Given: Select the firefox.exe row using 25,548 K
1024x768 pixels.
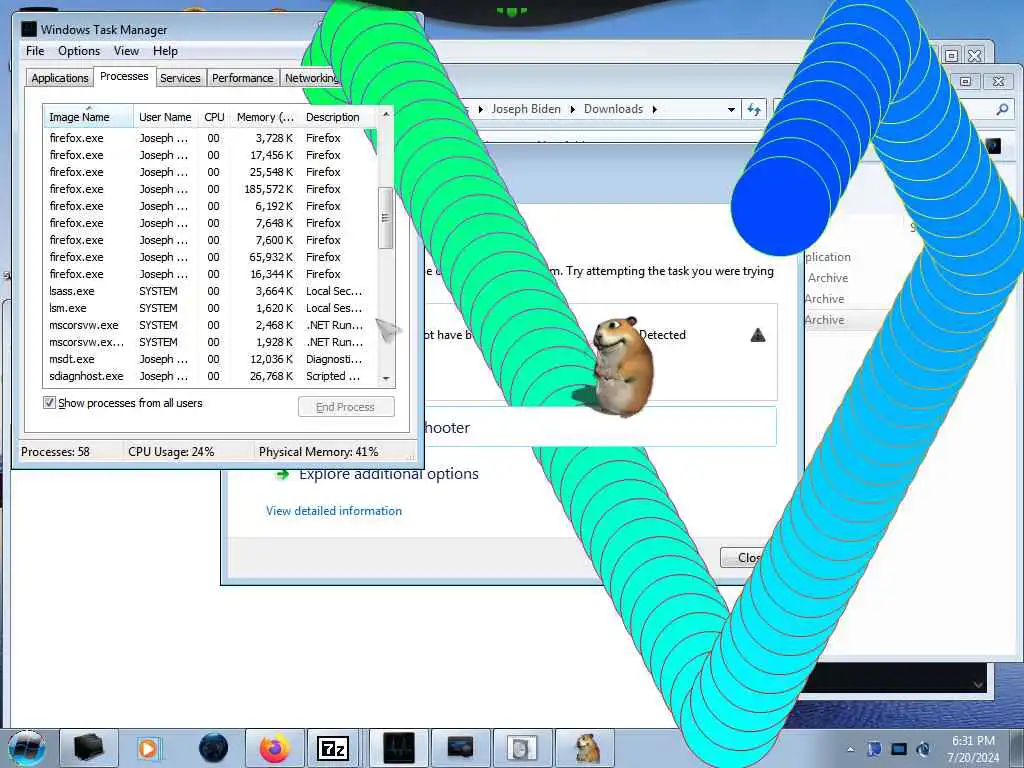Looking at the screenshot, I should click(x=210, y=172).
